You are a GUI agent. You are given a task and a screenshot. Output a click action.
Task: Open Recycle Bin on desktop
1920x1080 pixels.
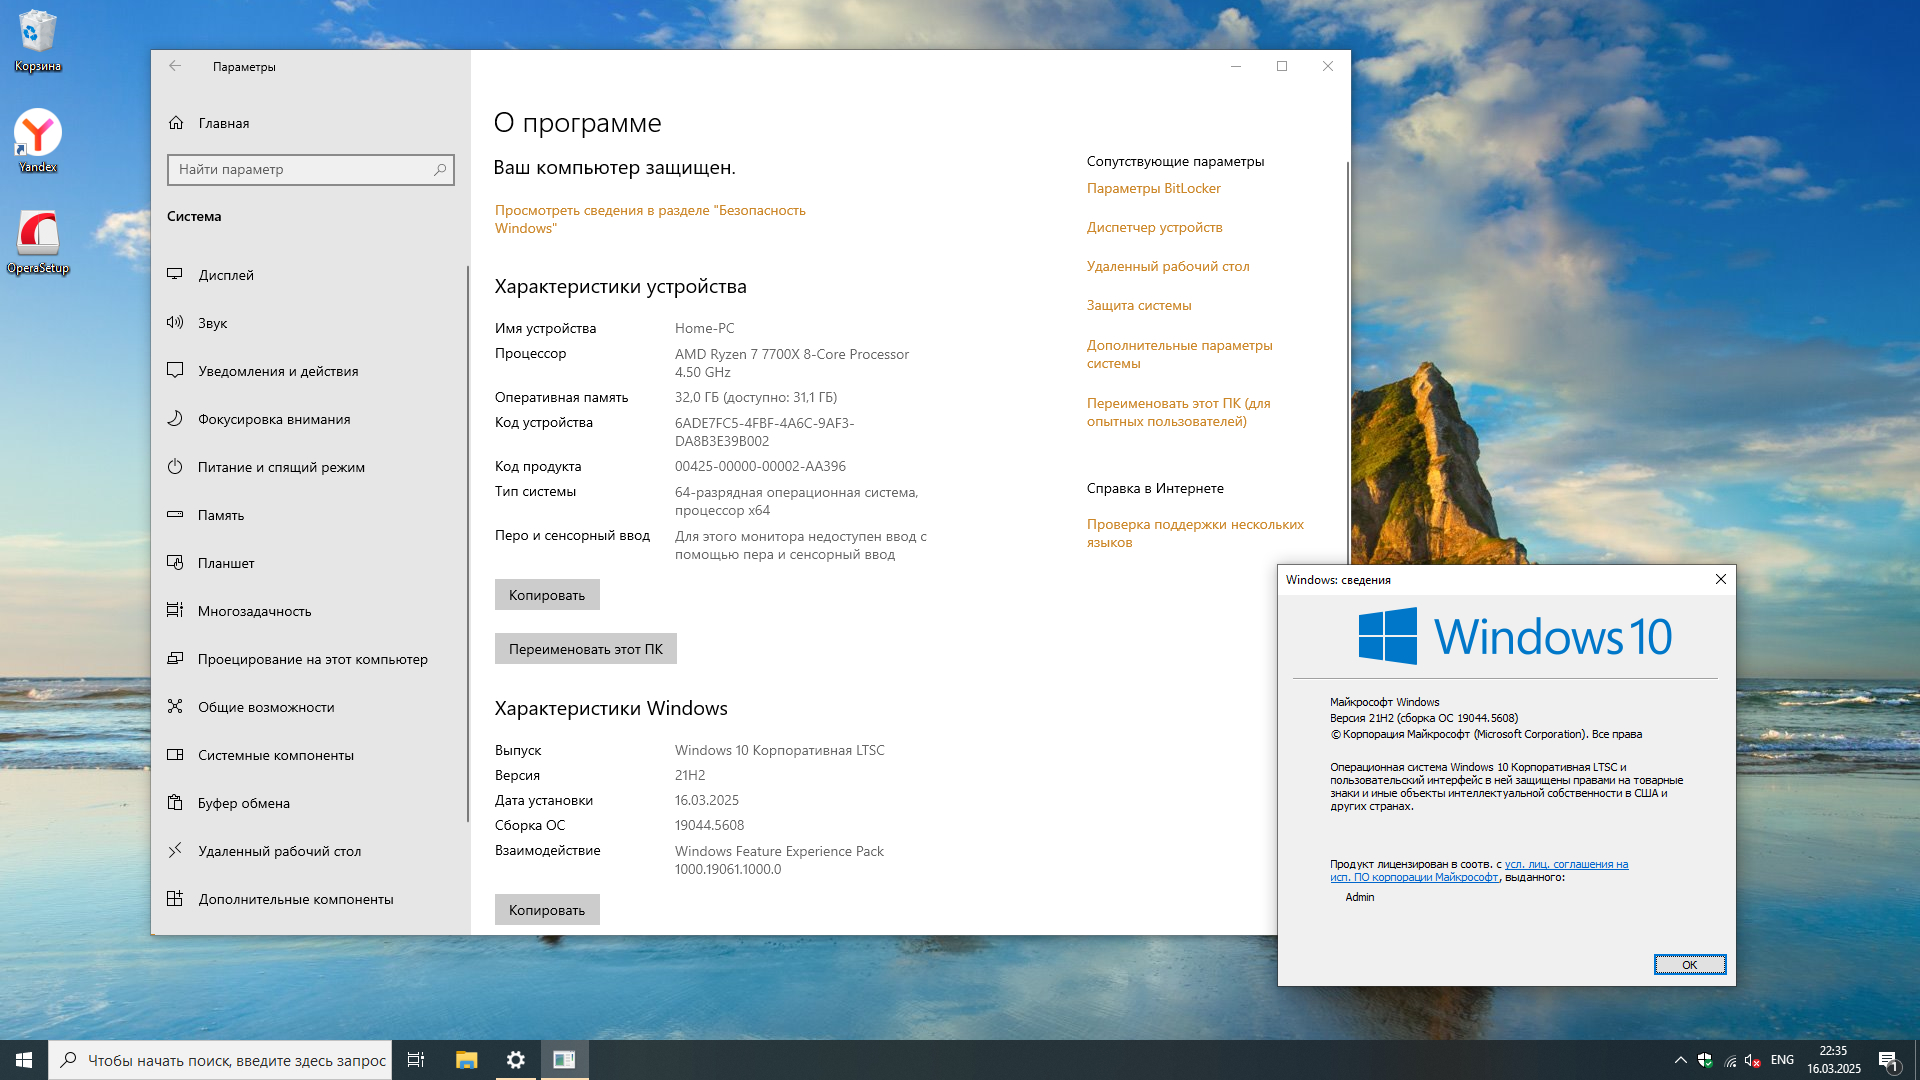pos(37,35)
